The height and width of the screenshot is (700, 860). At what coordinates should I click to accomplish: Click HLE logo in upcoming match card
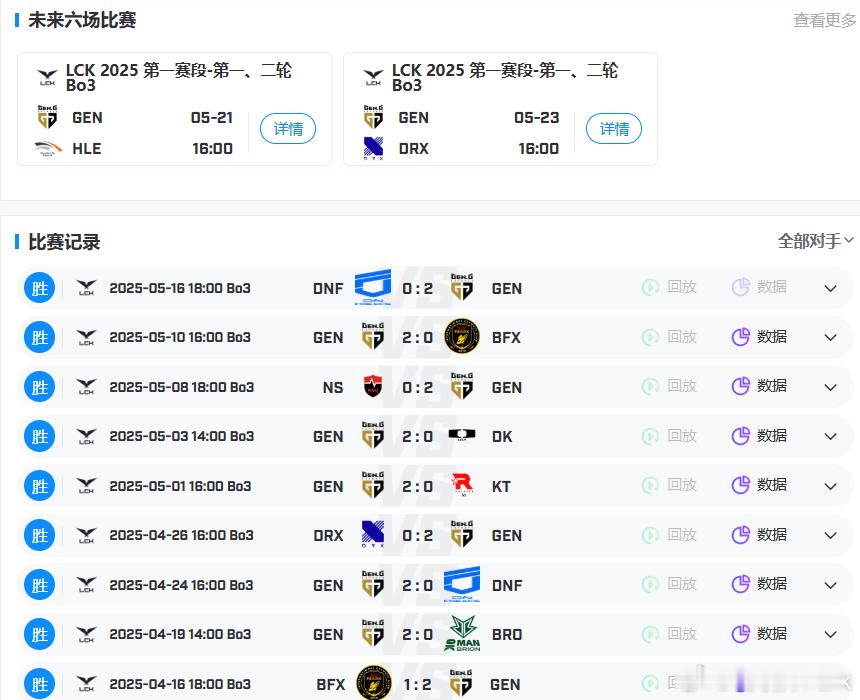[x=48, y=148]
